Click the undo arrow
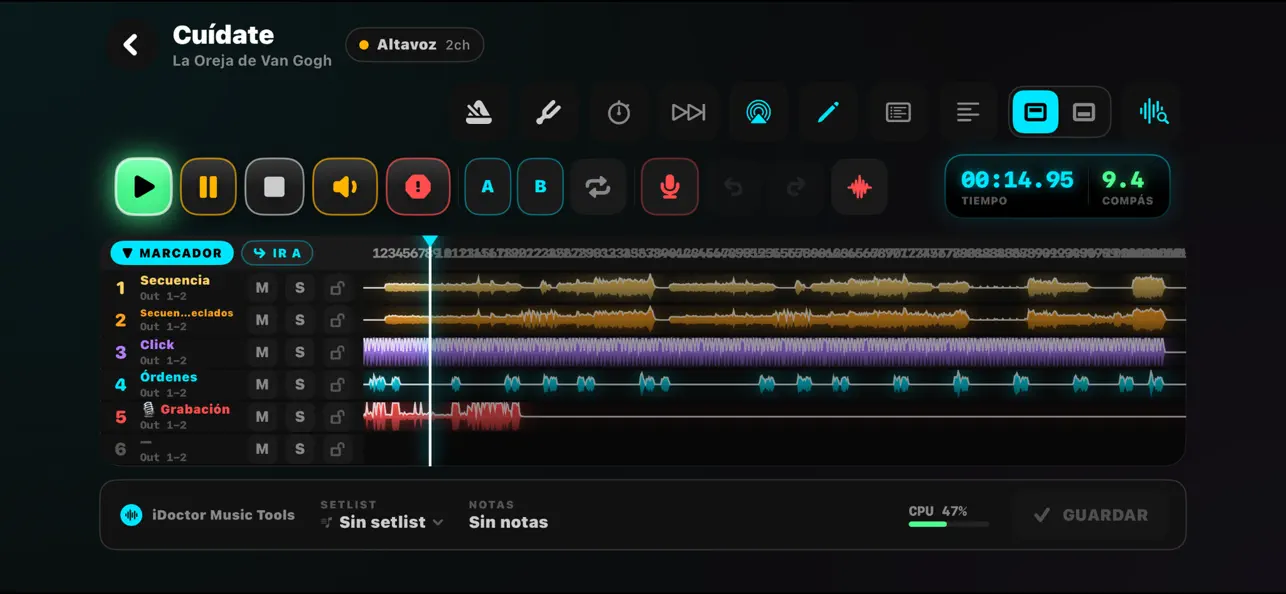 (733, 187)
